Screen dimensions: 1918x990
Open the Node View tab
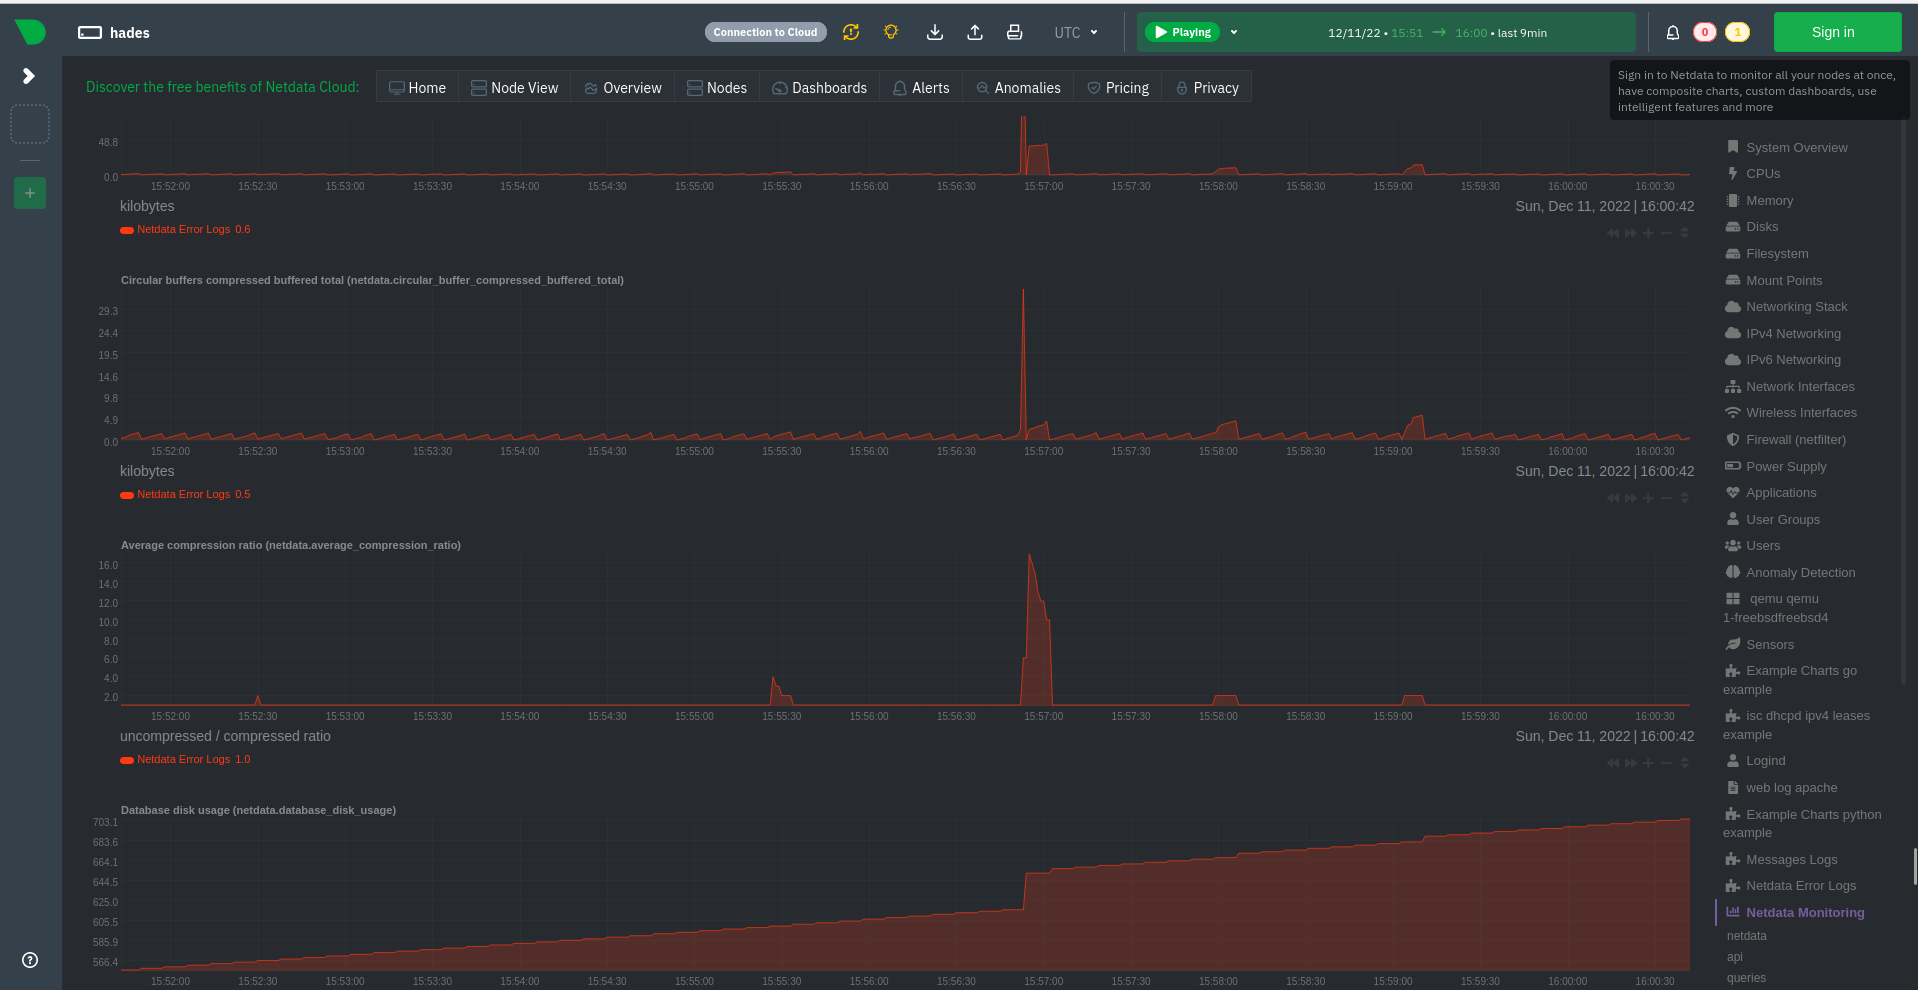click(x=515, y=88)
